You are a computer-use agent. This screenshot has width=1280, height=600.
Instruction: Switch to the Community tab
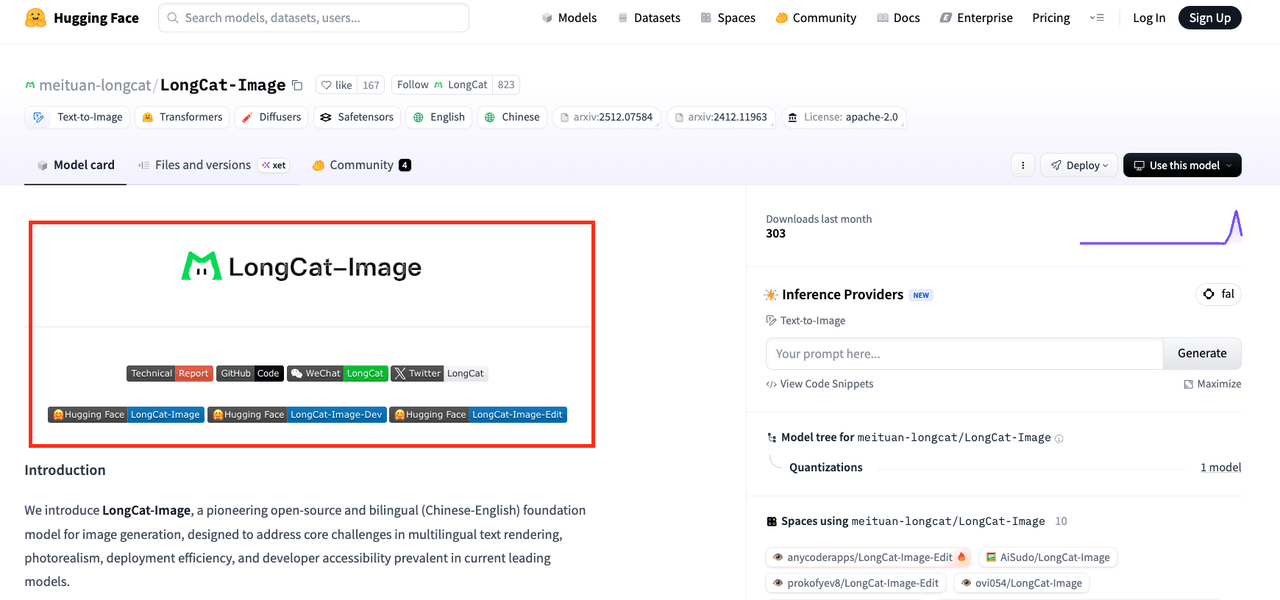click(361, 165)
